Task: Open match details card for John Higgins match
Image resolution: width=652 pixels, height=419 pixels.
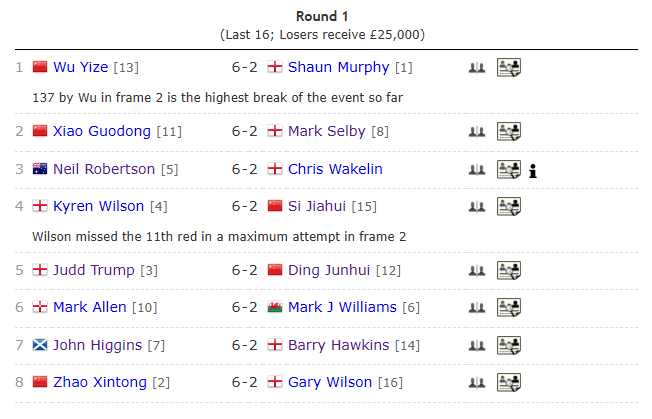Action: 509,346
